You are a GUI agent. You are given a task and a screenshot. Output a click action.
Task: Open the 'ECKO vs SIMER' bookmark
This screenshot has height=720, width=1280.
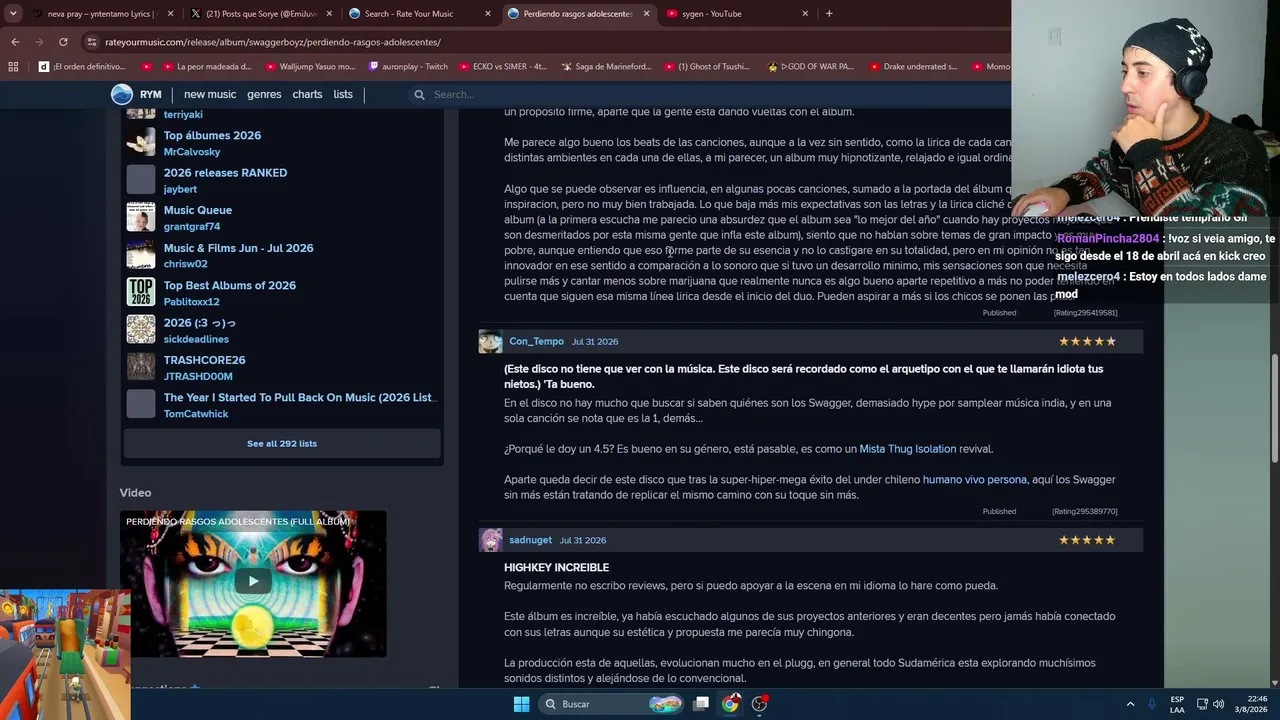tap(505, 67)
